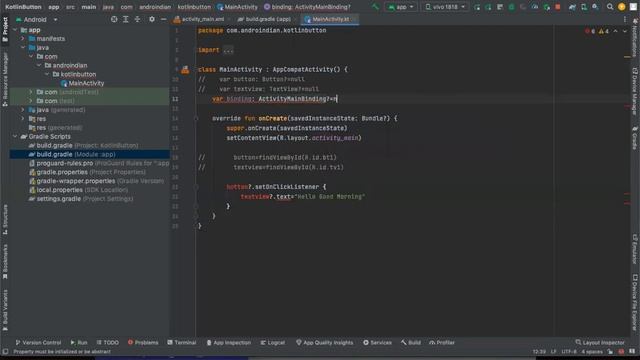Open the Android project view dropdown
Image resolution: width=640 pixels, height=360 pixels.
pyautogui.click(x=37, y=19)
